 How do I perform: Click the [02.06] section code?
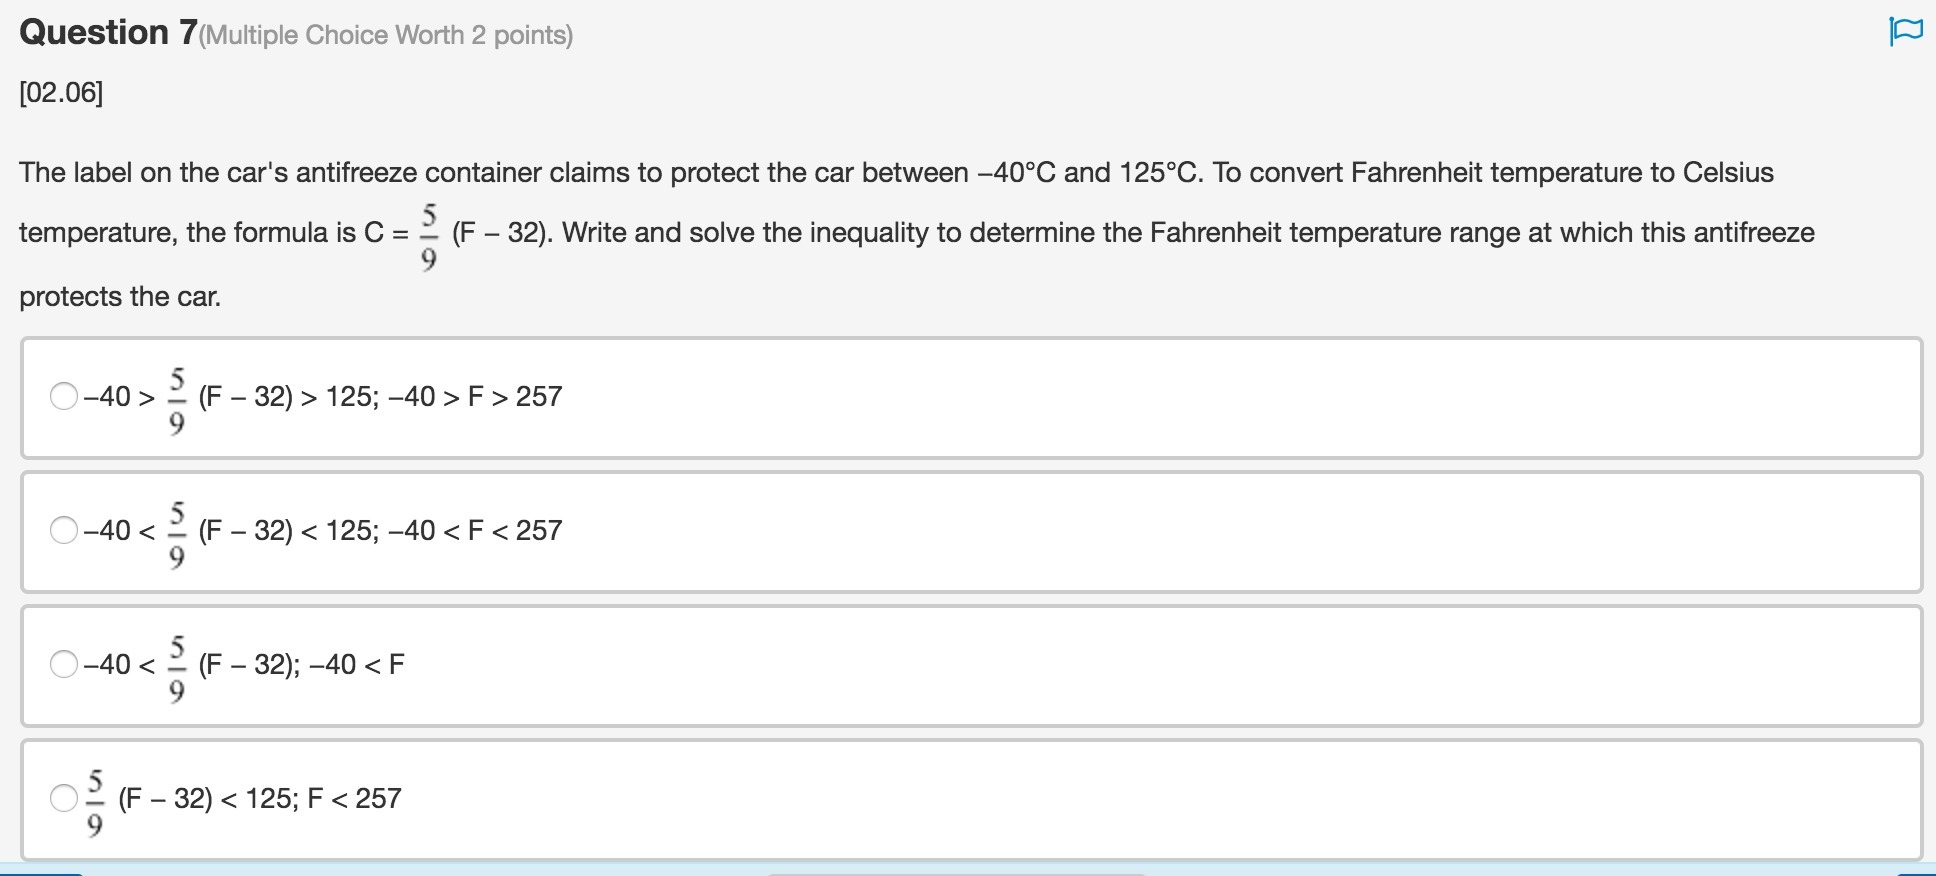pos(61,93)
